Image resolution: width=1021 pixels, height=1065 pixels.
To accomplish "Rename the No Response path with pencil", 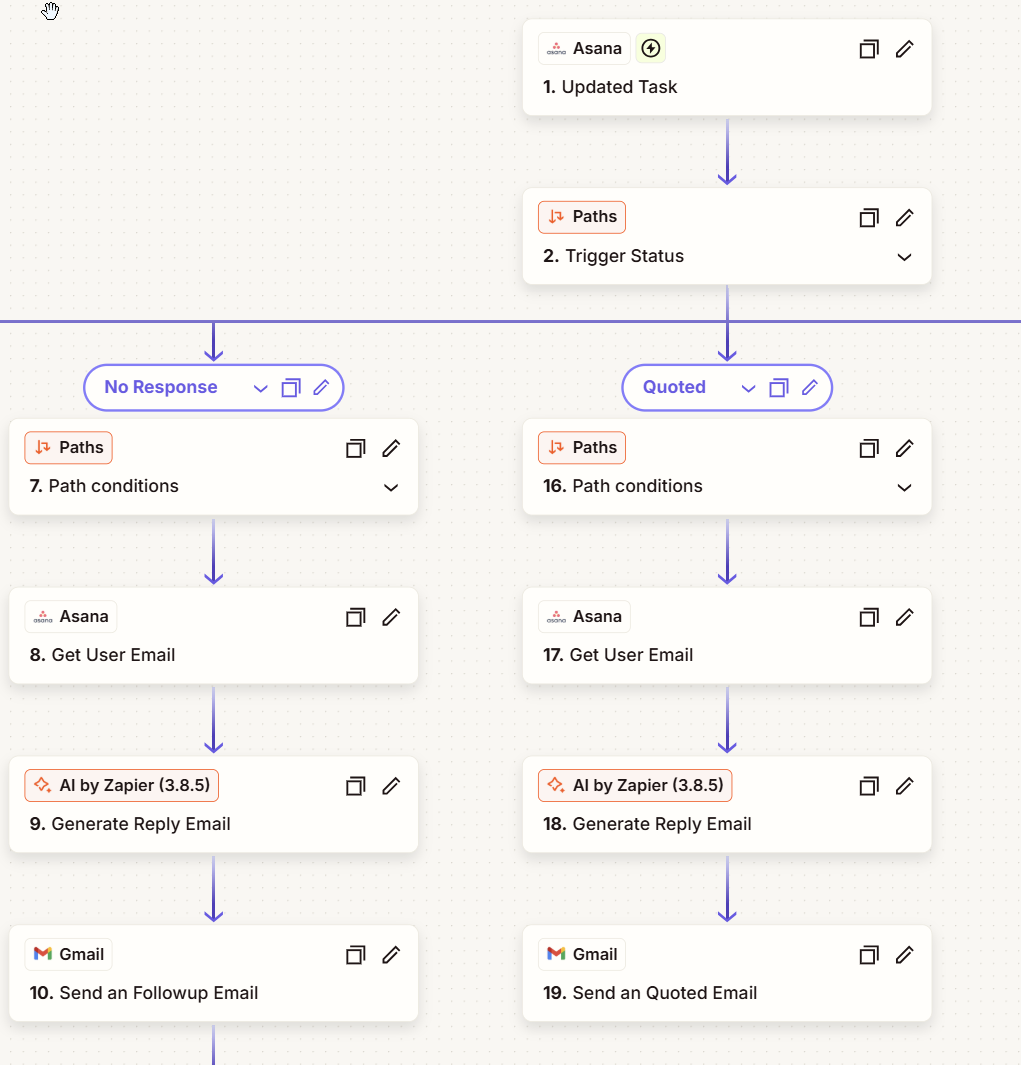I will [x=321, y=387].
